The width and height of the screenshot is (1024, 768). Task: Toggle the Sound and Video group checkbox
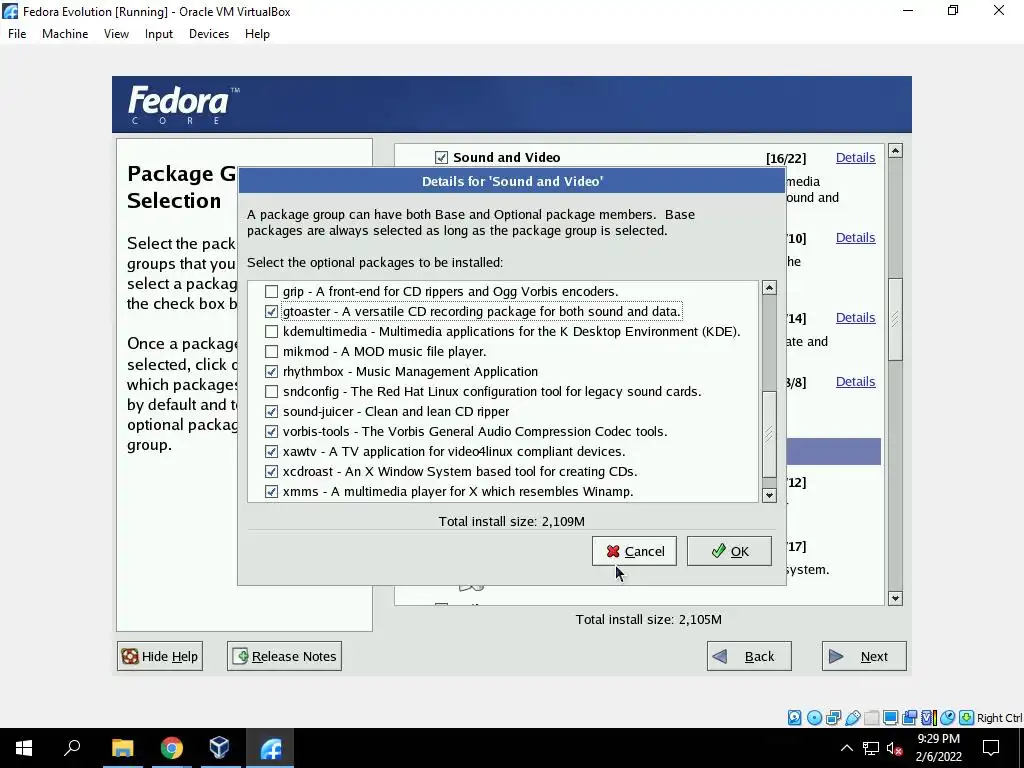(441, 157)
